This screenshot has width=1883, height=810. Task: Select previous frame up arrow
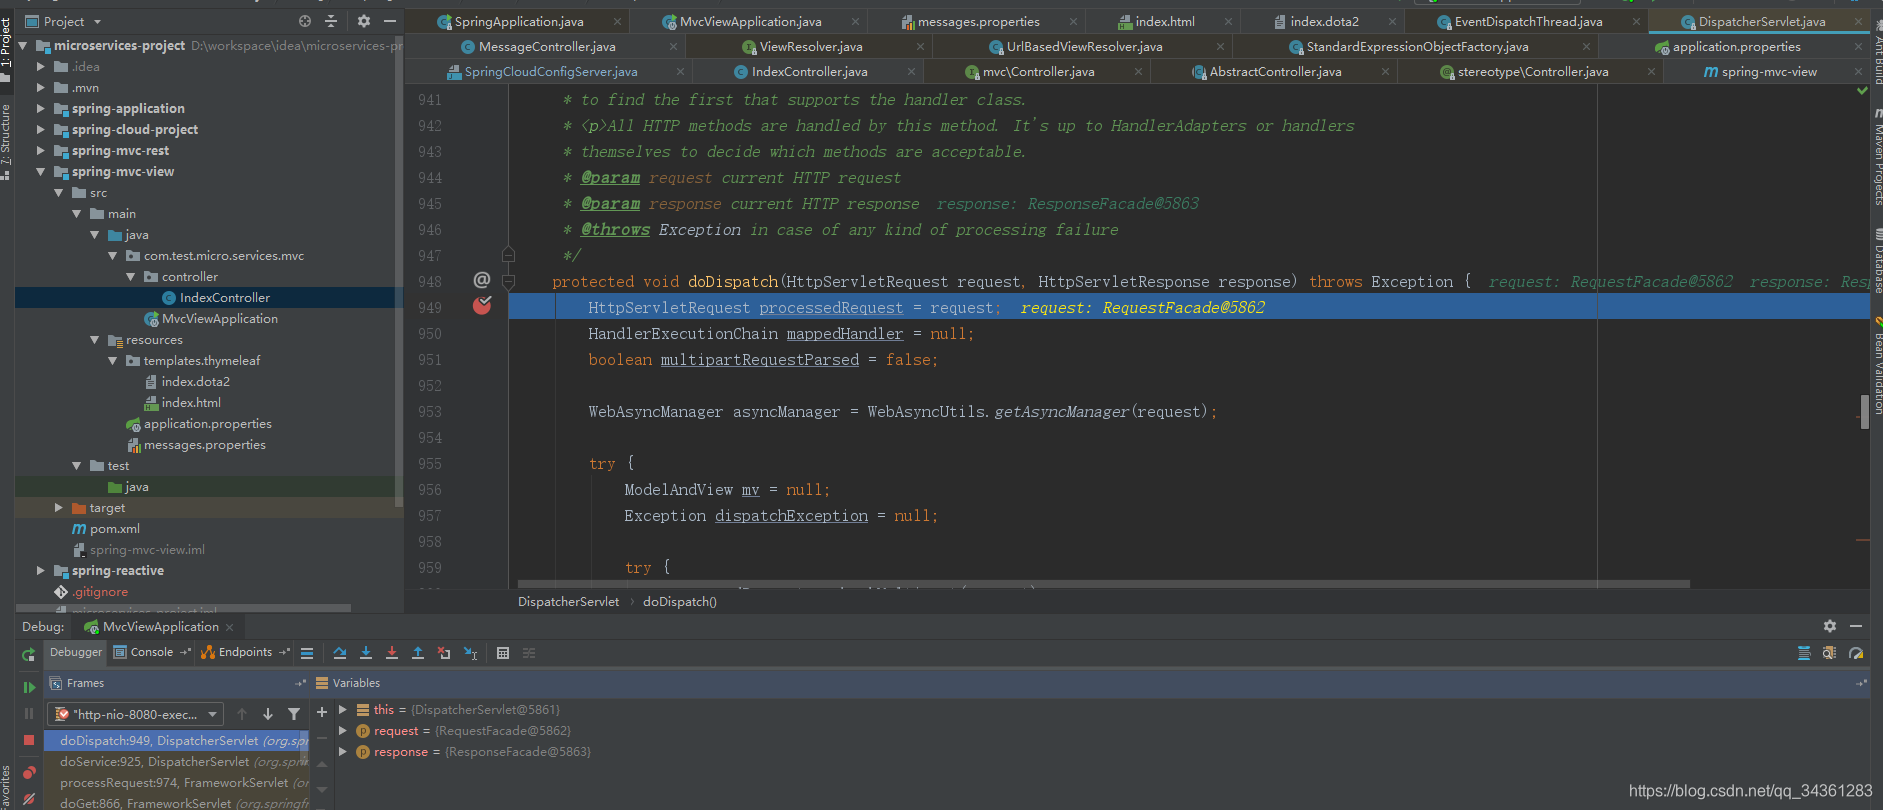click(x=242, y=714)
